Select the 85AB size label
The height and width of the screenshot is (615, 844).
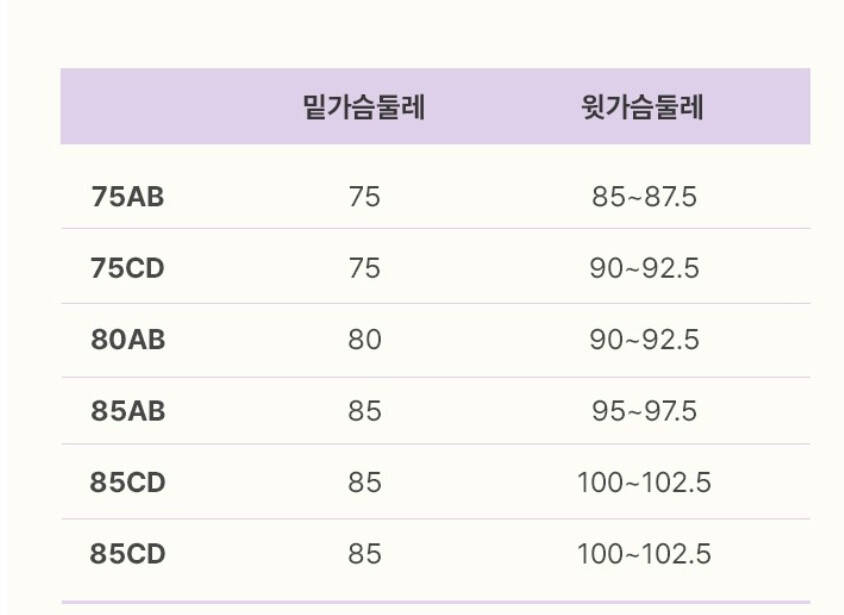128,411
